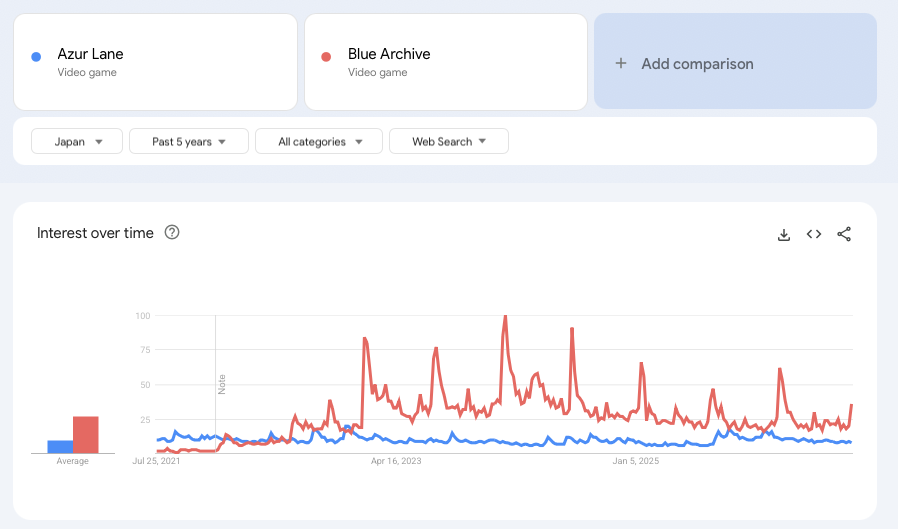Click Video game under Blue Archive

[x=377, y=72]
